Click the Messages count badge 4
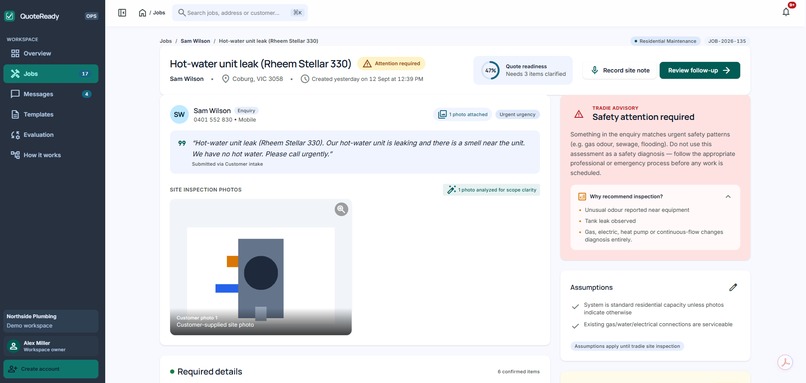 tap(87, 94)
